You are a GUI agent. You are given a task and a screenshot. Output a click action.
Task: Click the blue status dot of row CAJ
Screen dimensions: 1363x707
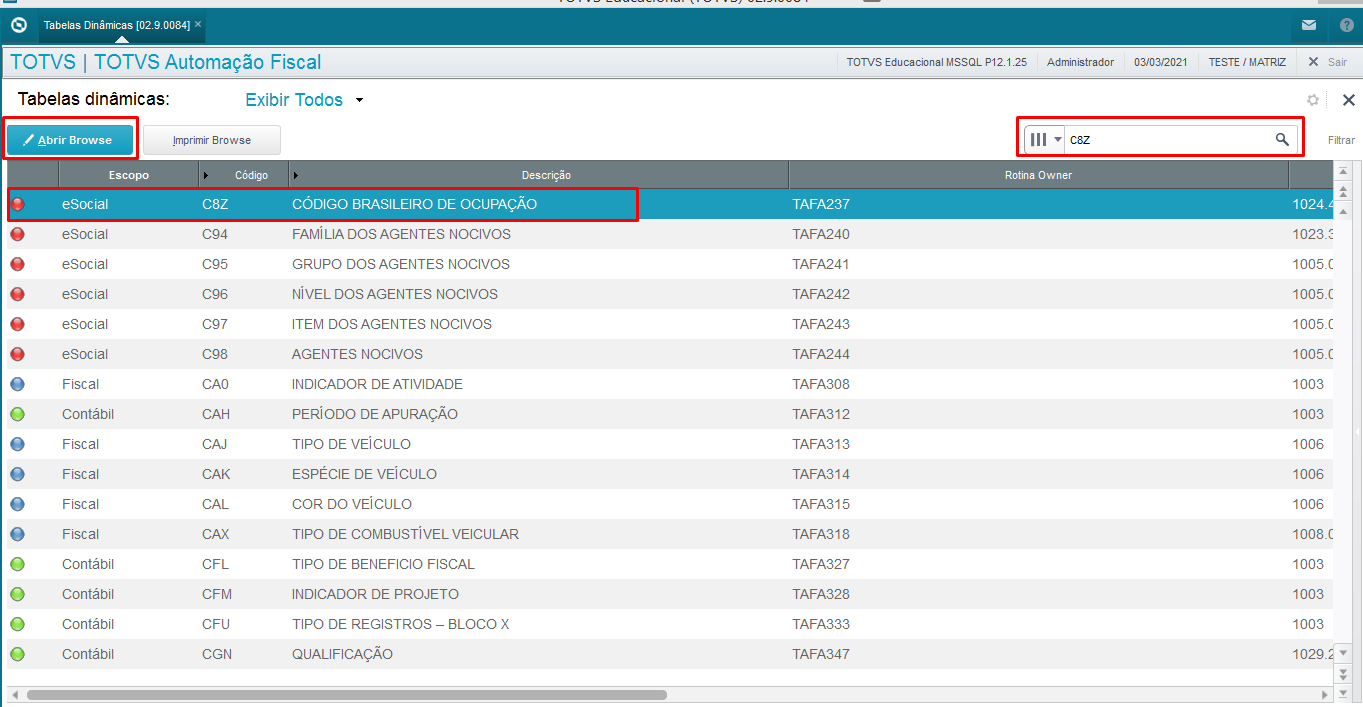[17, 444]
